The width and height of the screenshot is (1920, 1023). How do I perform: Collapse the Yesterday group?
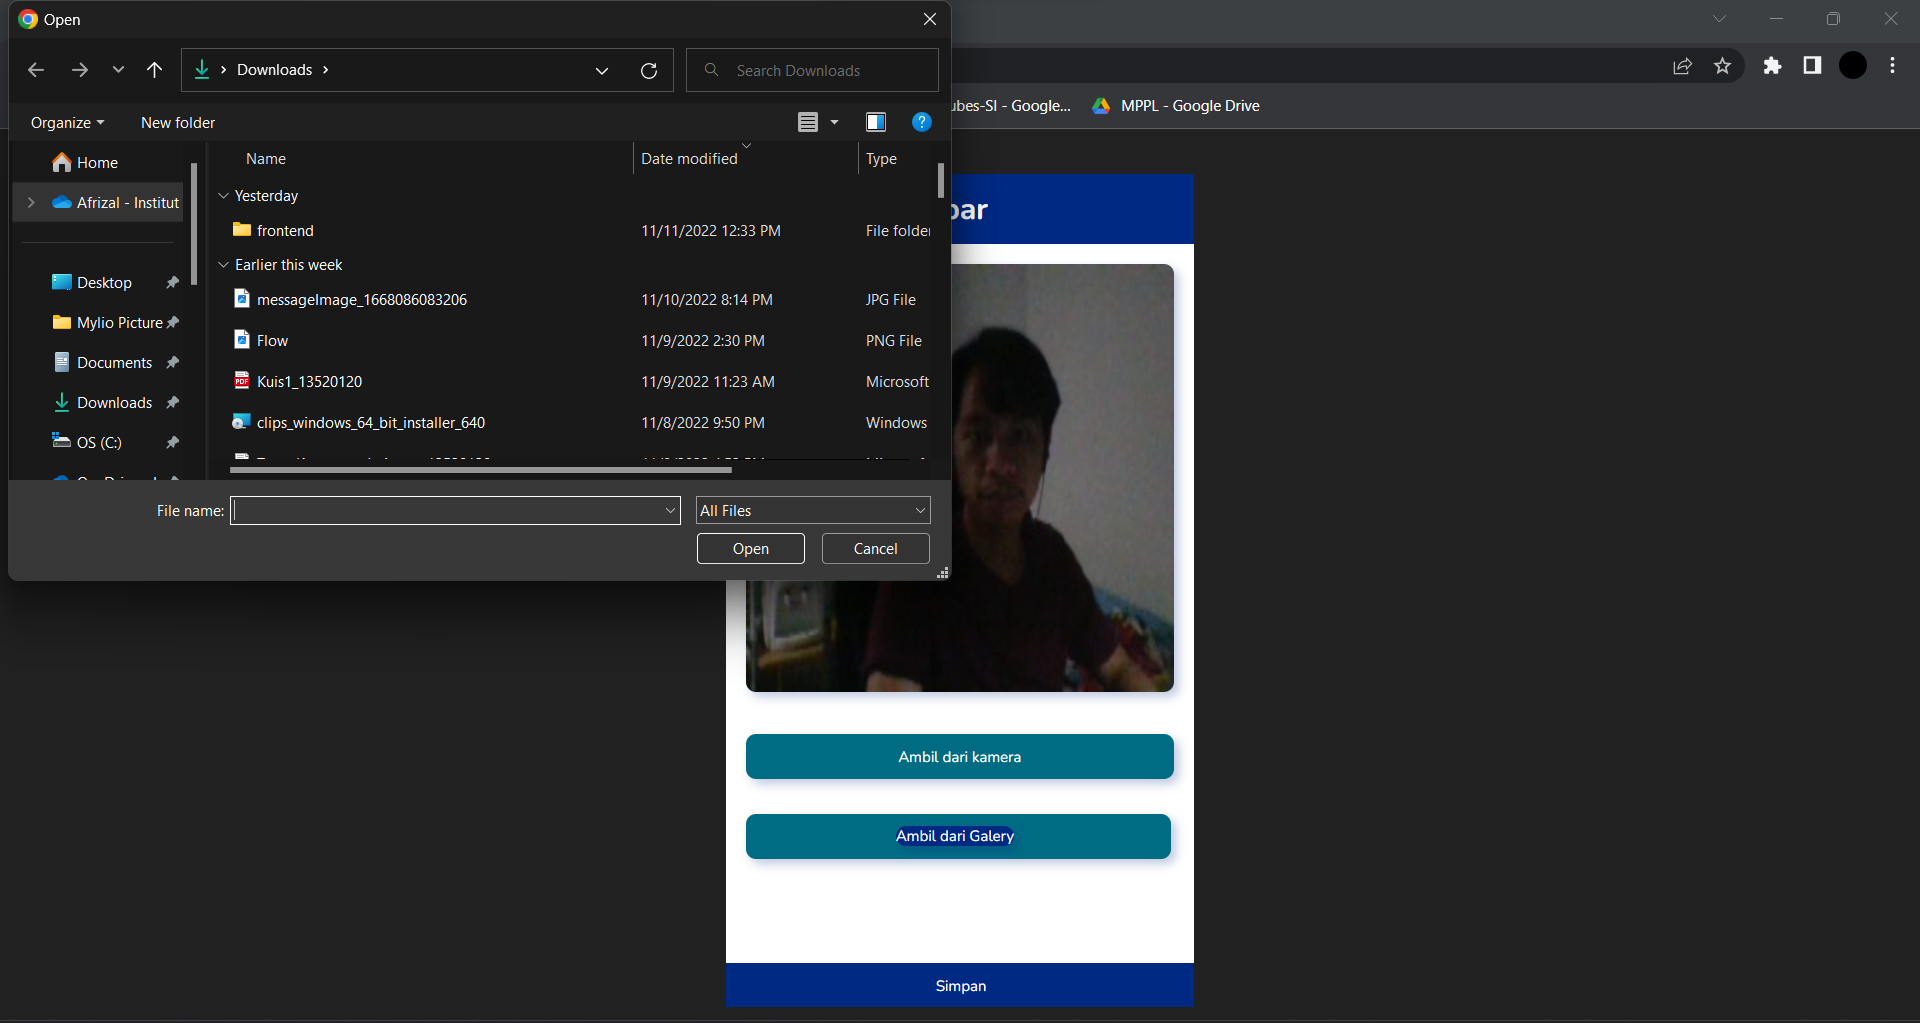(x=223, y=196)
